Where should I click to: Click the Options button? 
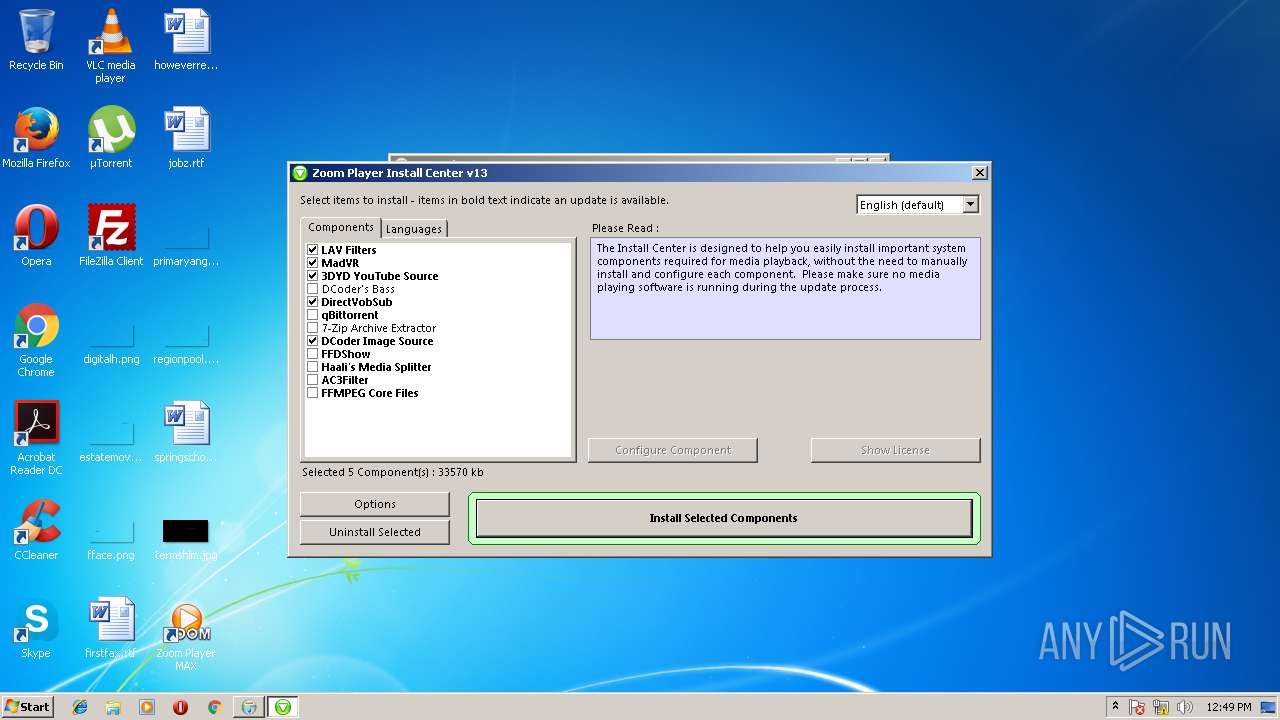[x=375, y=504]
